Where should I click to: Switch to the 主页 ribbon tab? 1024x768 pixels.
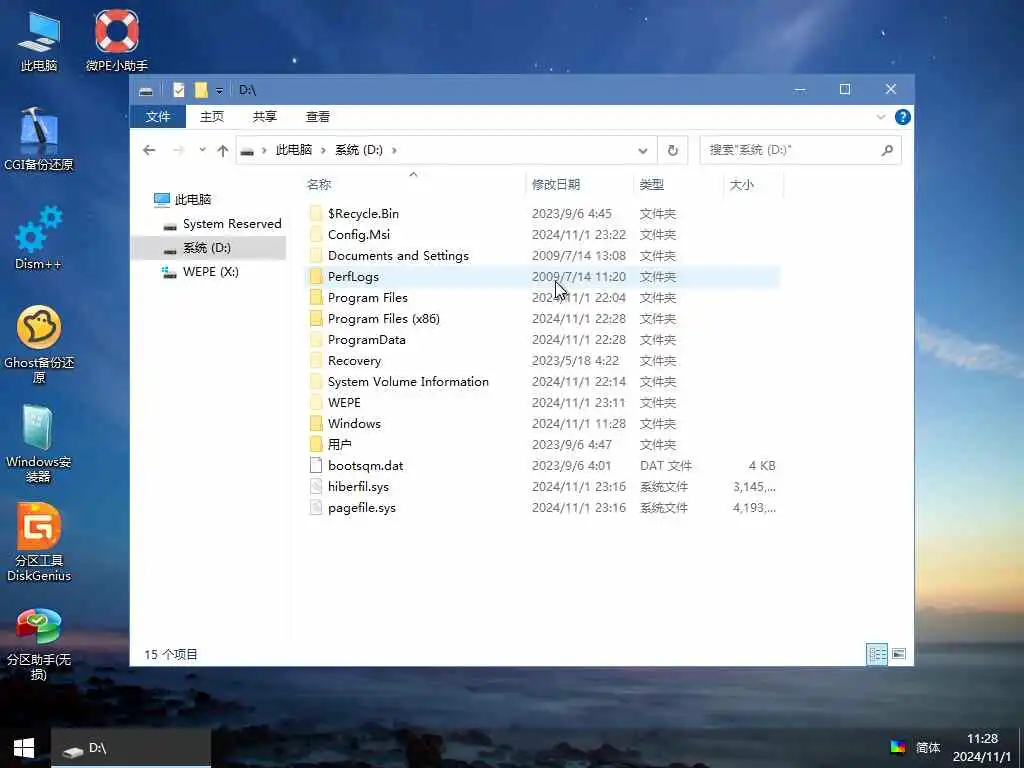tap(212, 117)
